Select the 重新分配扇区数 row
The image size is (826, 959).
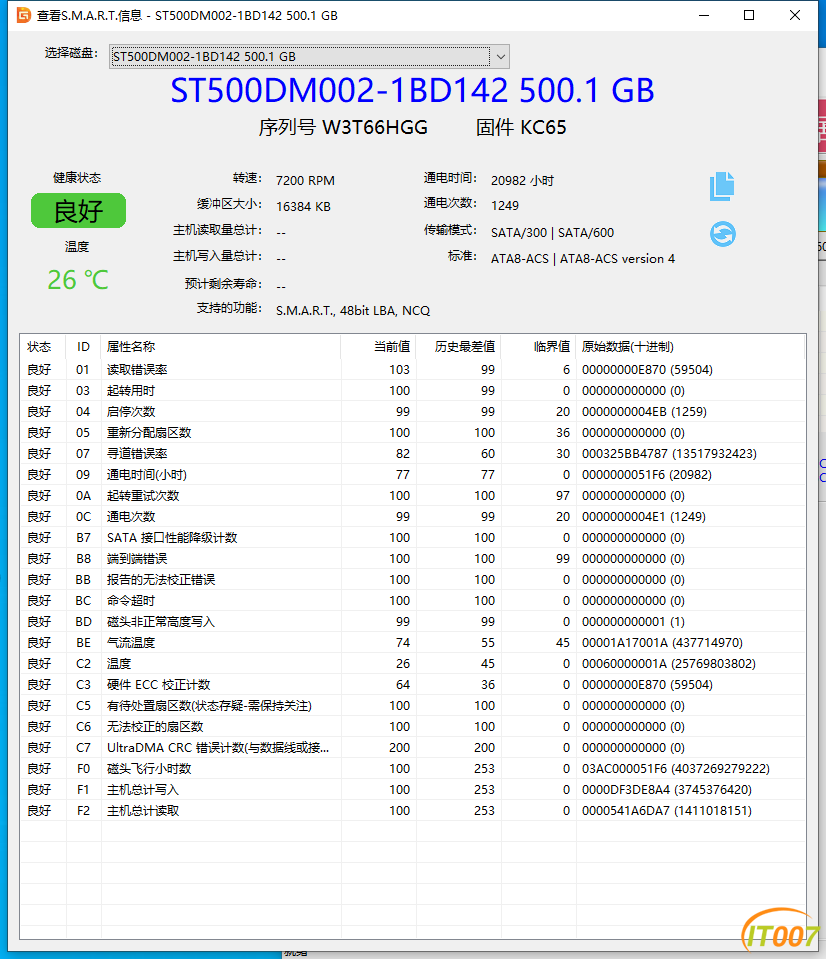[x=413, y=432]
